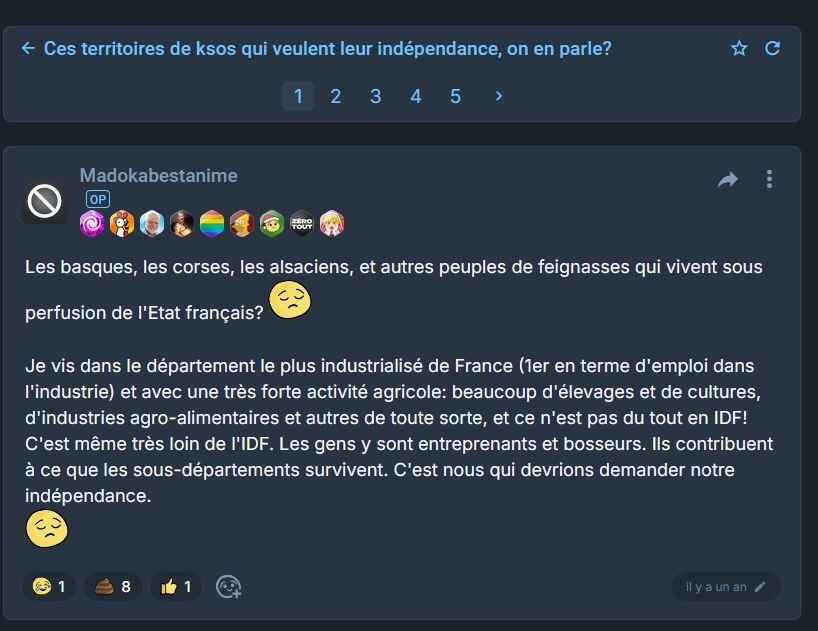The image size is (818, 631).
Task: Click the back arrow beside the topic title
Action: [x=28, y=48]
